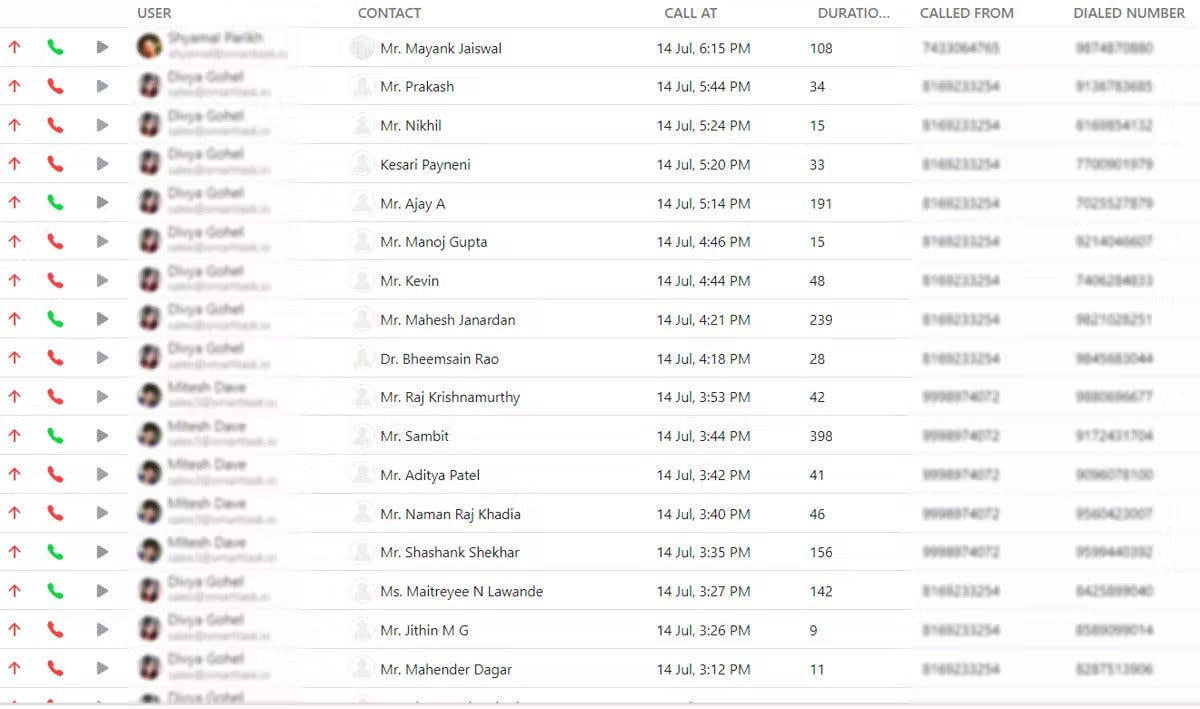Click contact avatar beside Mr. Manoj Gupta
Image resolution: width=1200 pixels, height=709 pixels.
(x=362, y=241)
